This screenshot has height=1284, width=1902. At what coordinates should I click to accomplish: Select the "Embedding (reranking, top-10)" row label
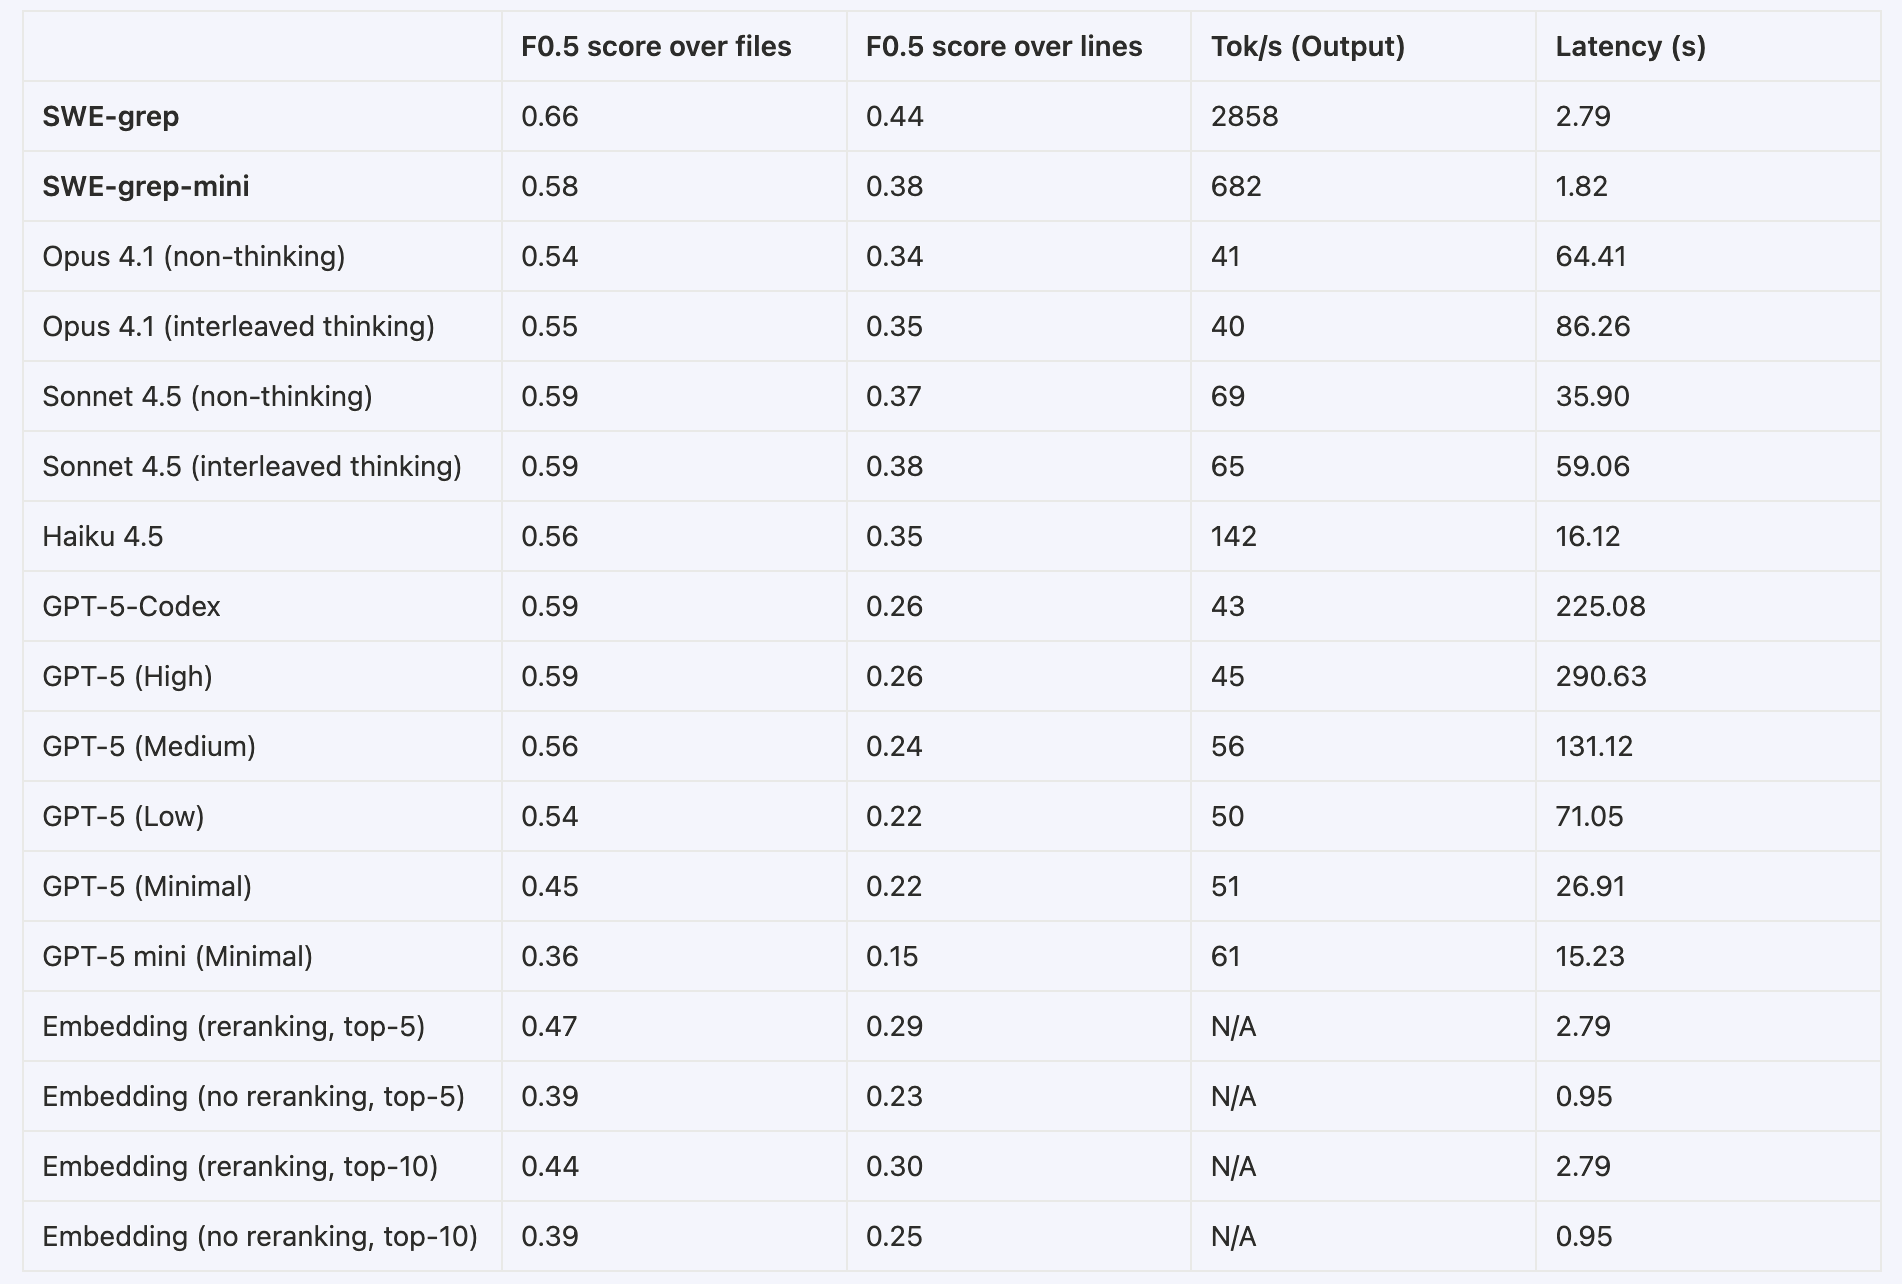pos(240,1167)
